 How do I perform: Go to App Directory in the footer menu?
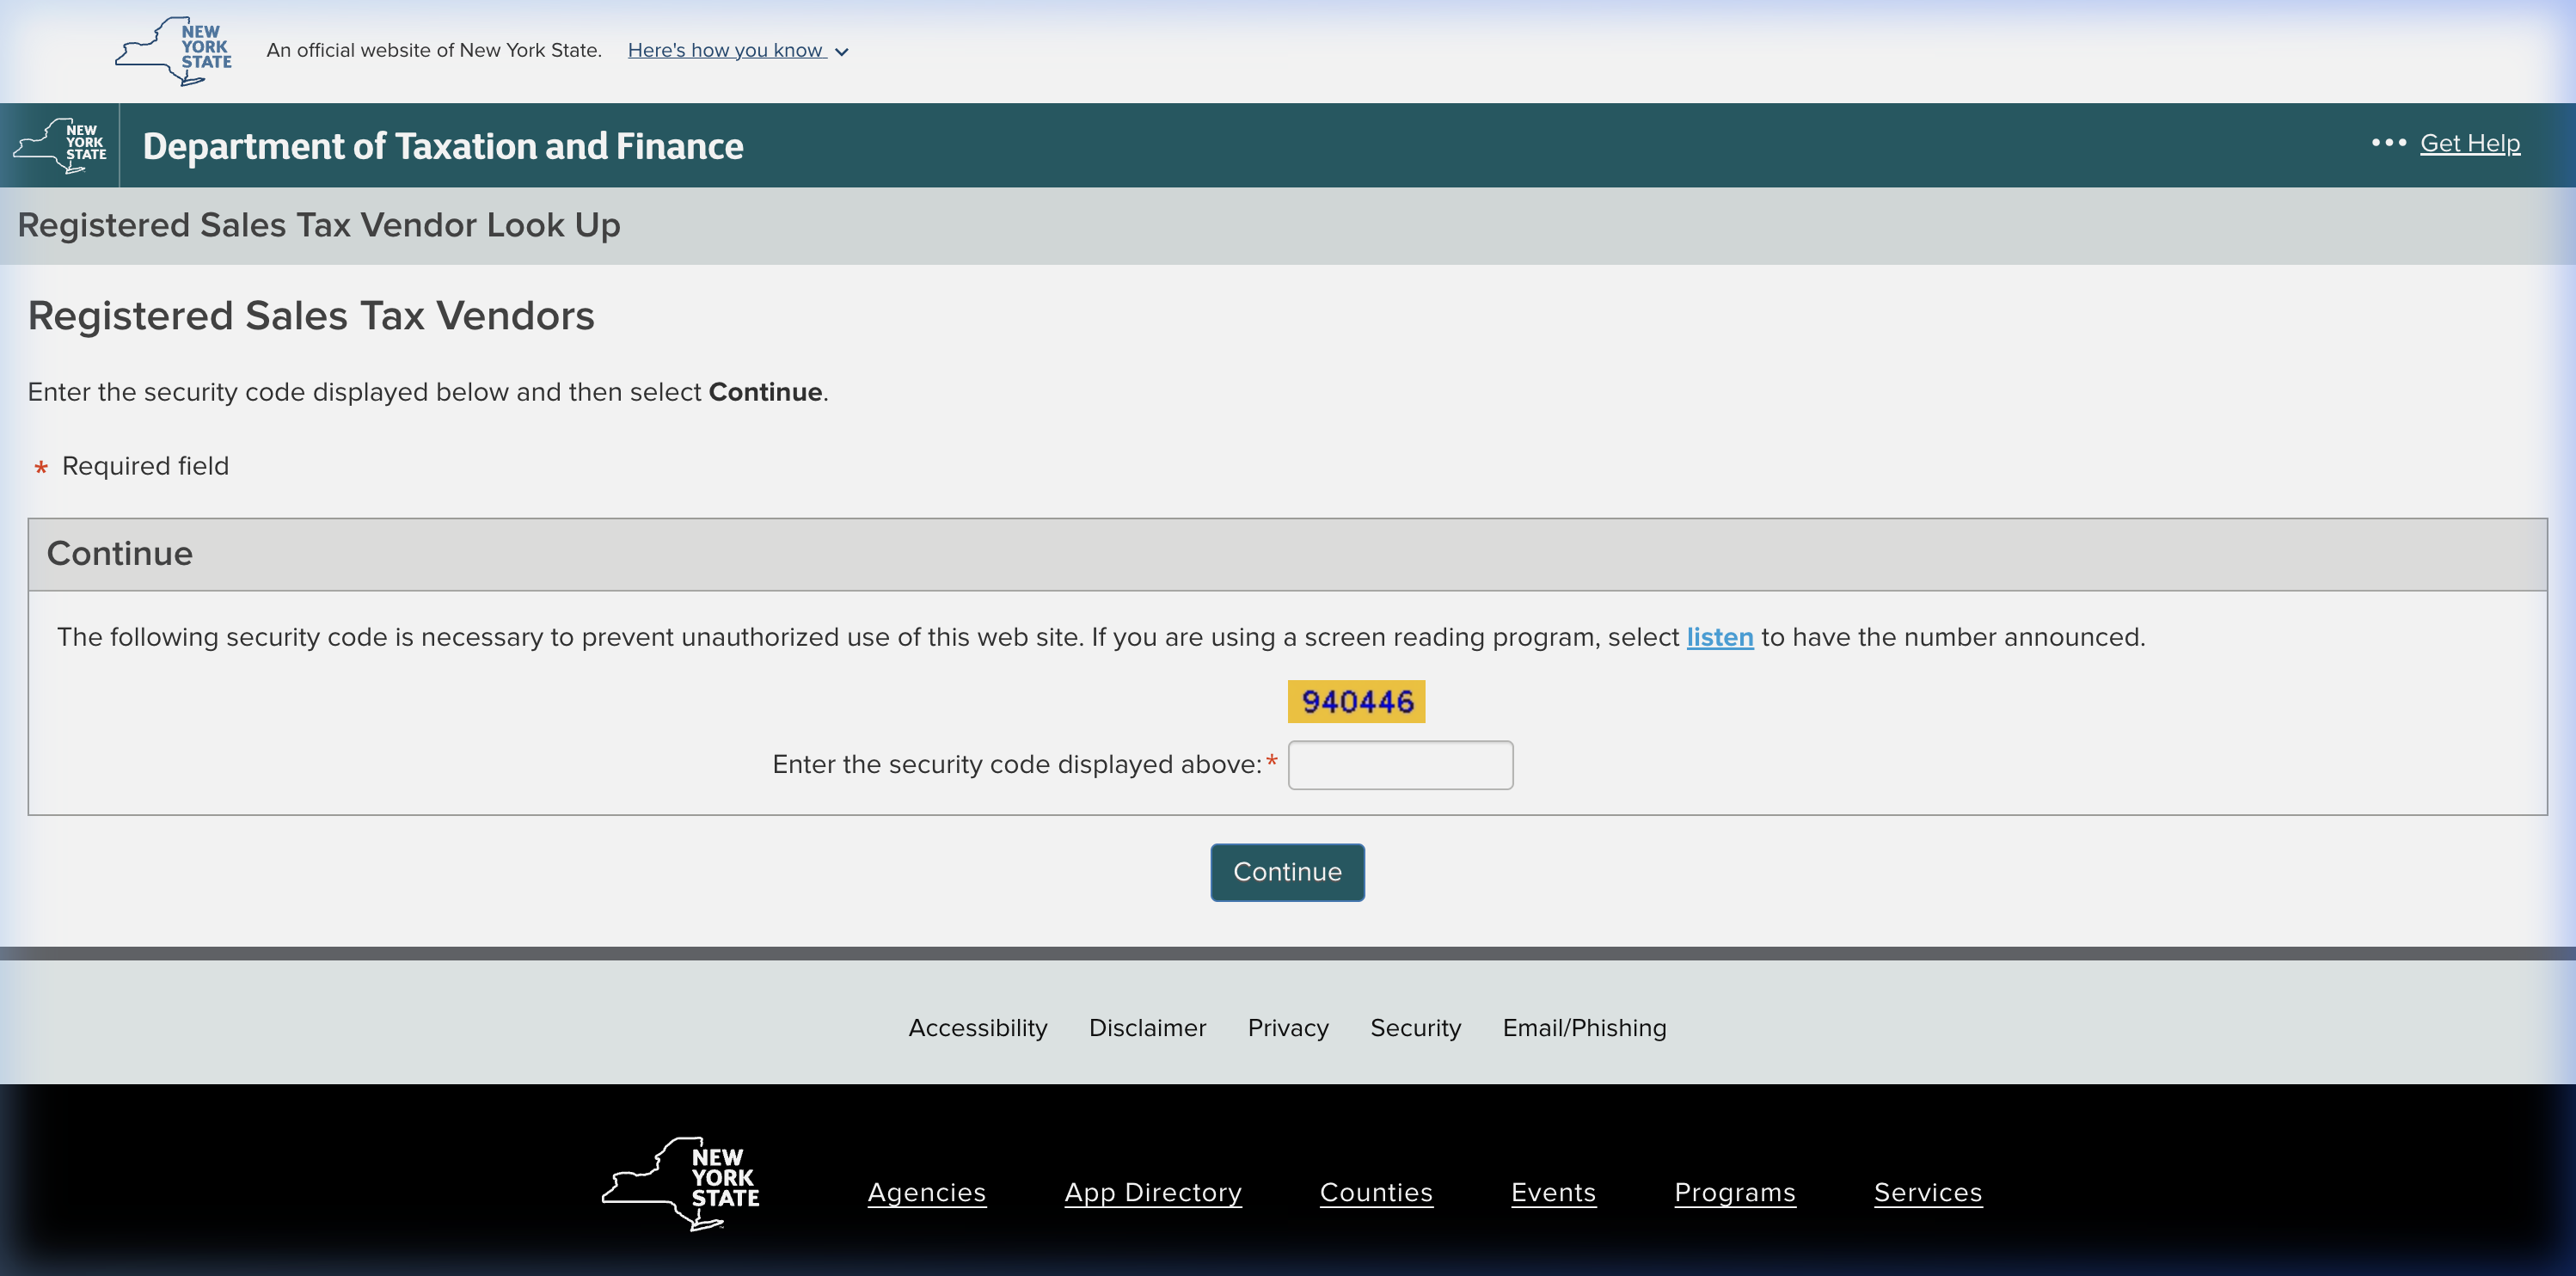1152,1192
